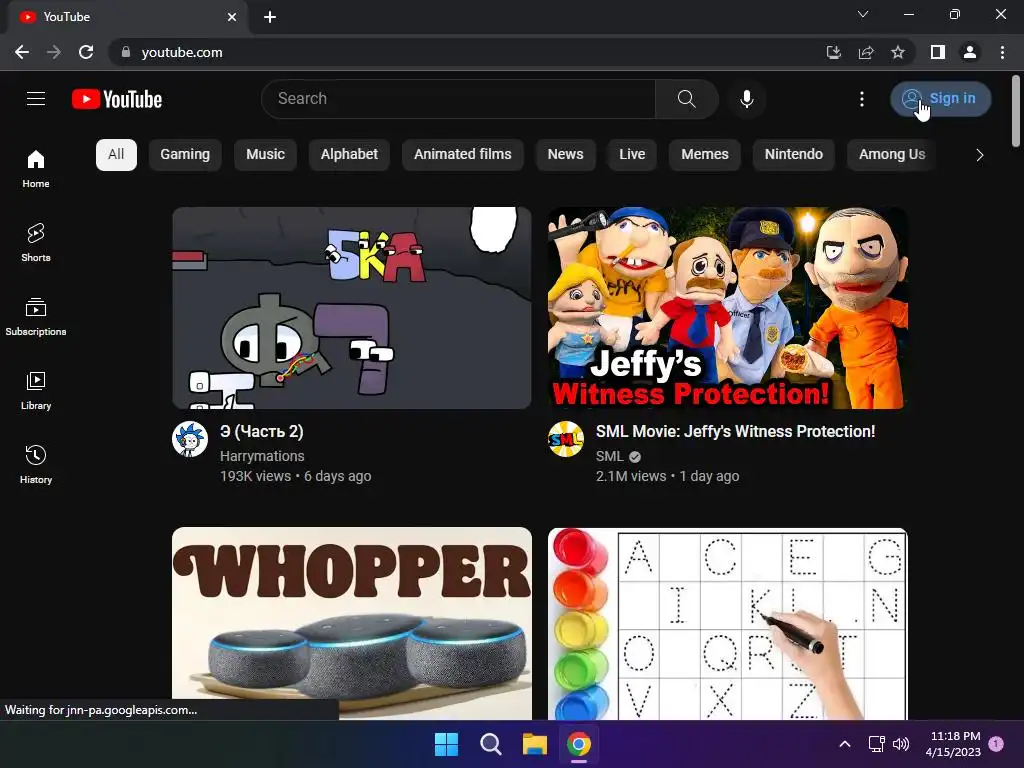The height and width of the screenshot is (768, 1024).
Task: Share this page icon
Action: tap(866, 52)
